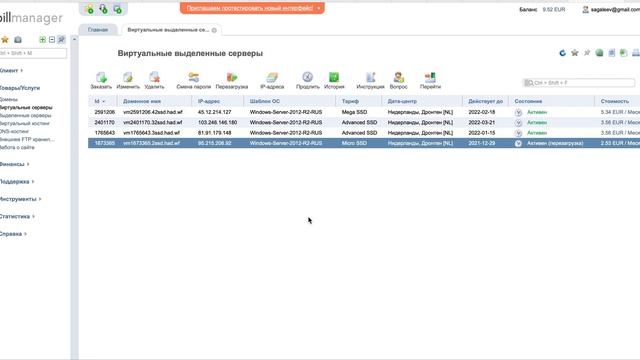Expand the Справка sidebar section
This screenshot has height=360, width=640.
[13, 234]
